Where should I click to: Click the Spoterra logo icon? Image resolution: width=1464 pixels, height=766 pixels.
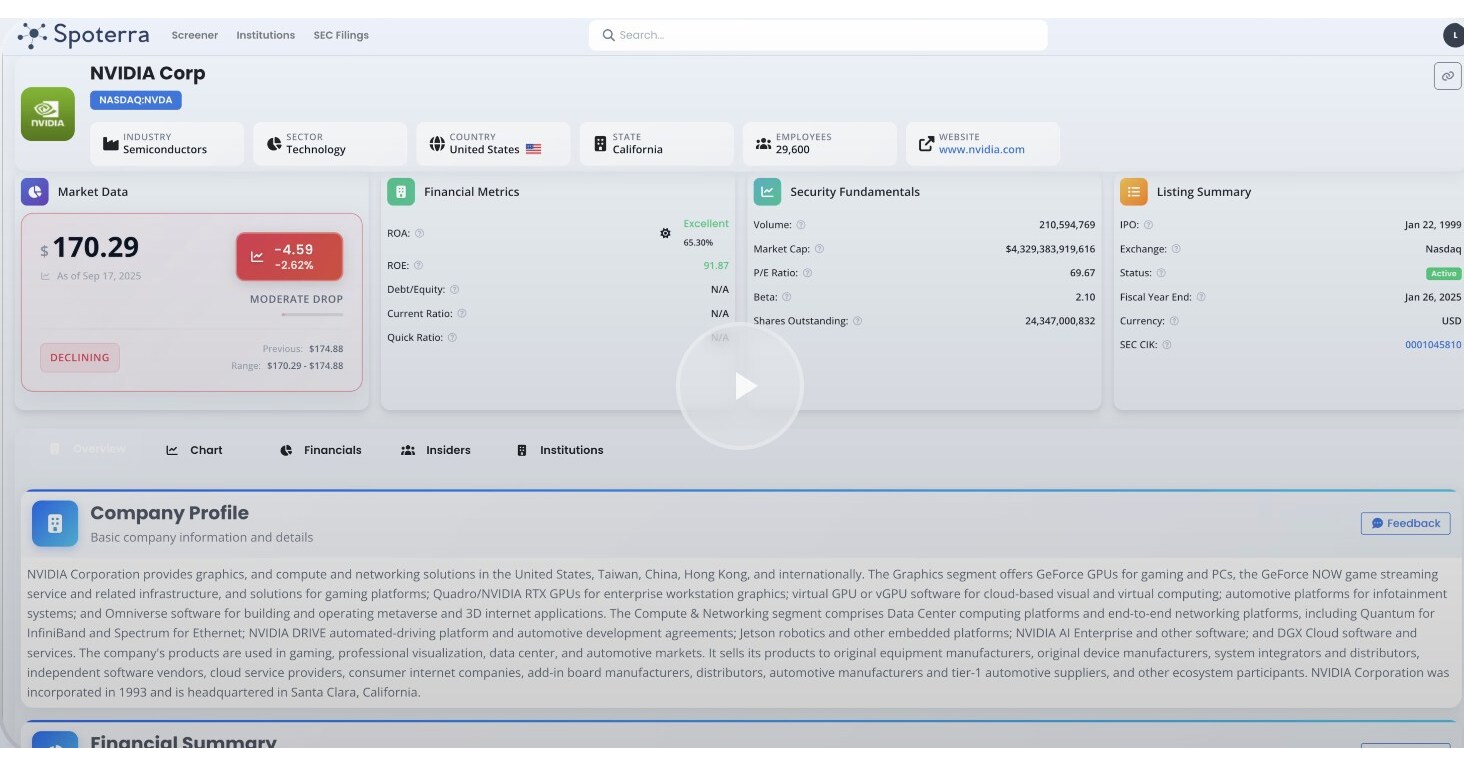pyautogui.click(x=32, y=36)
